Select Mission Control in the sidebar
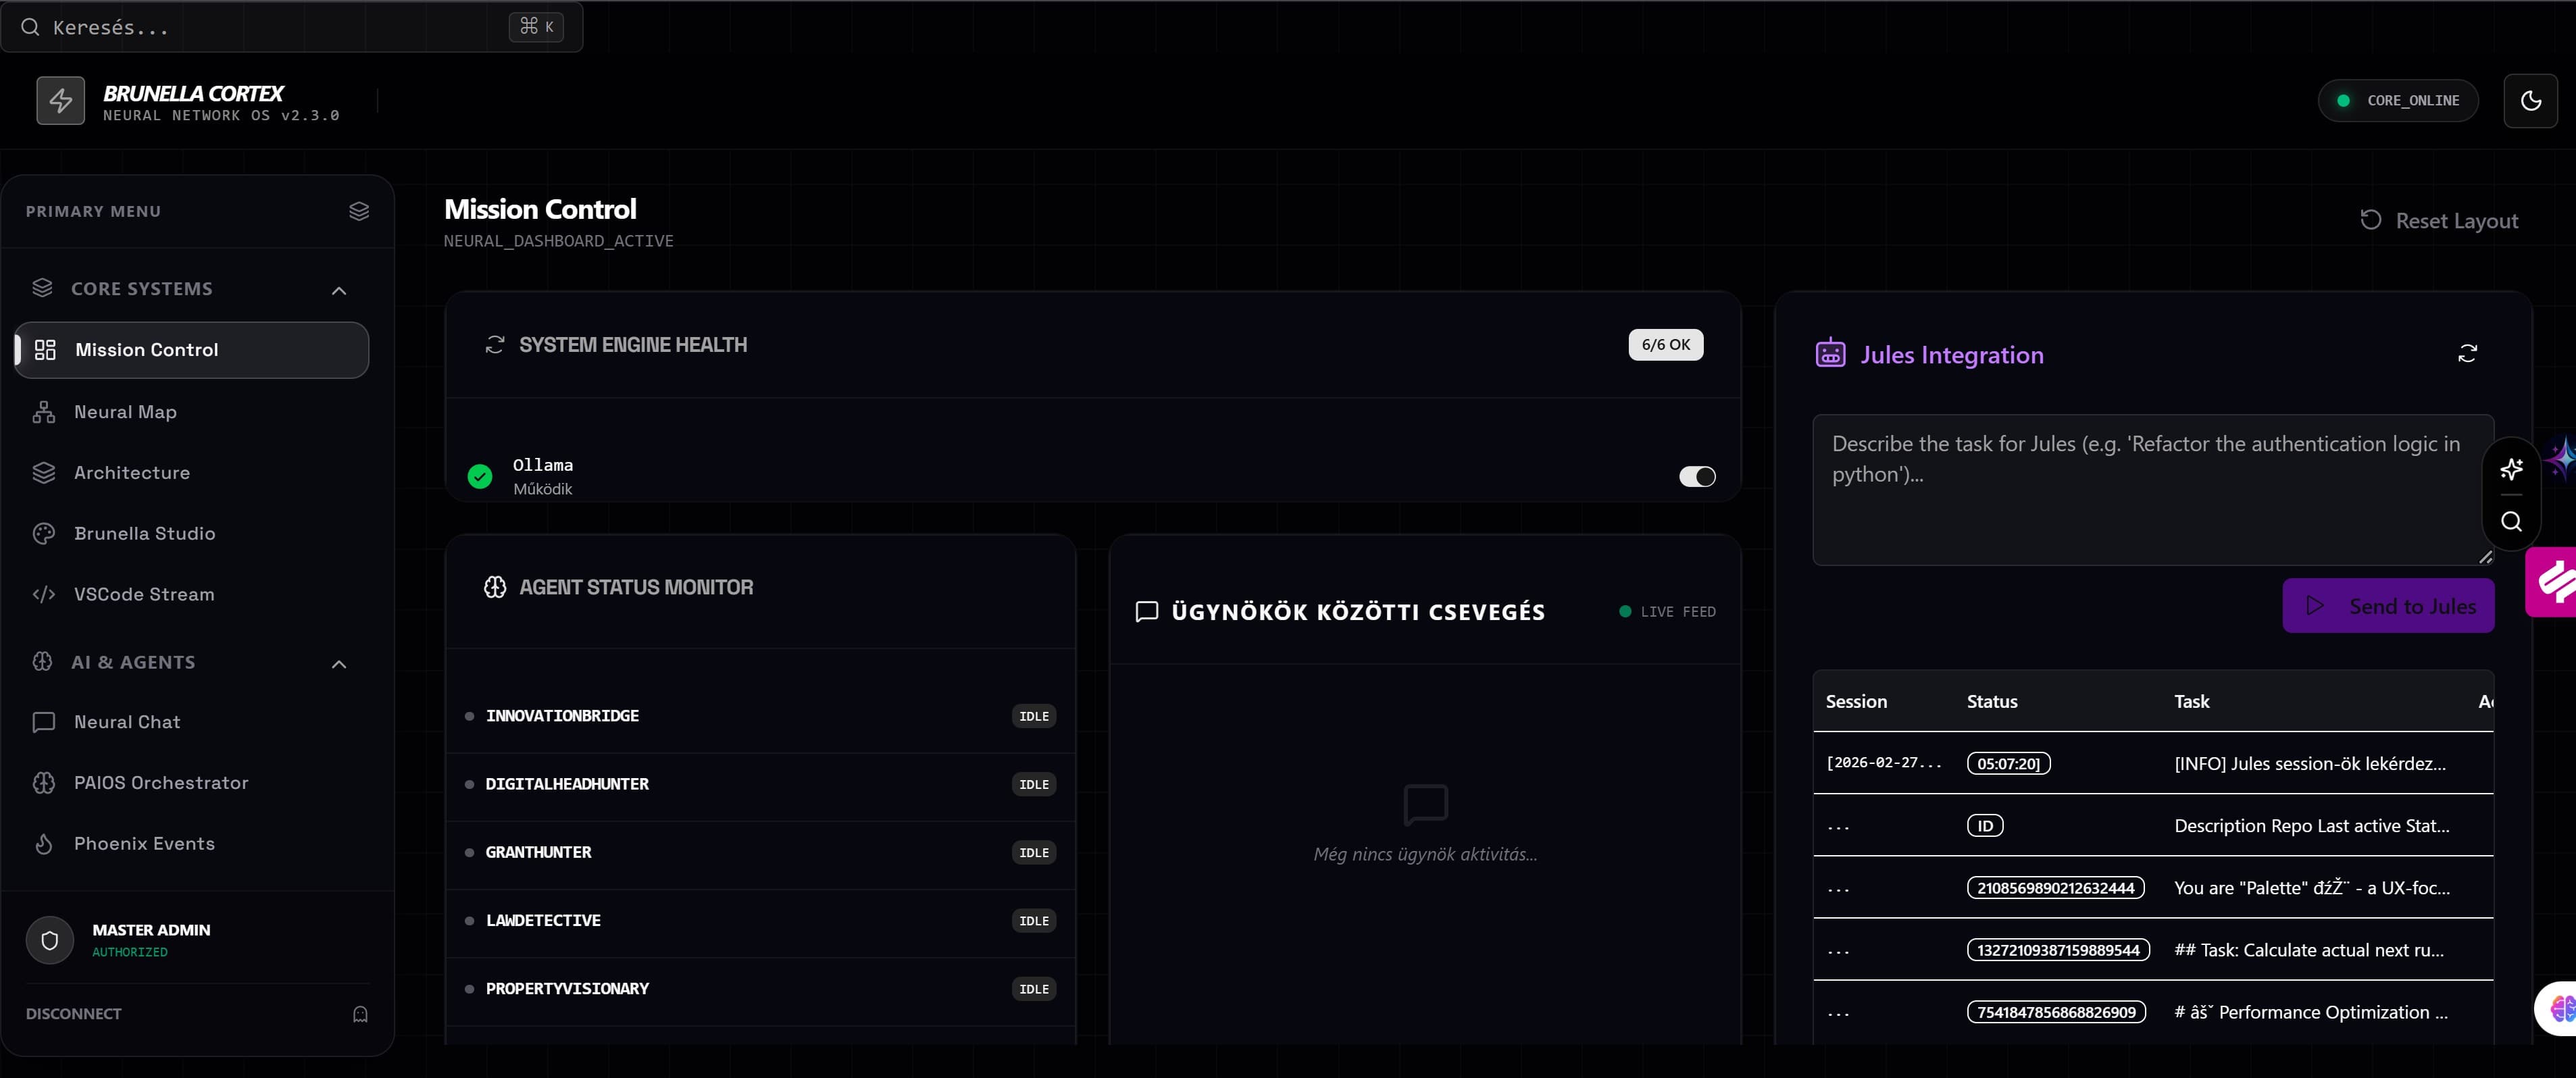Image resolution: width=2576 pixels, height=1078 pixels. (147, 350)
